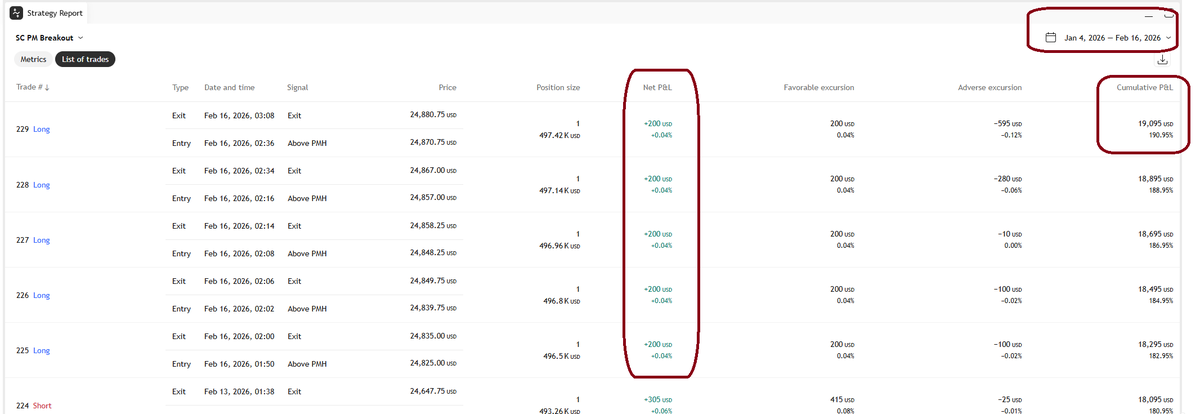
Task: Click the Signal column header
Action: point(297,87)
